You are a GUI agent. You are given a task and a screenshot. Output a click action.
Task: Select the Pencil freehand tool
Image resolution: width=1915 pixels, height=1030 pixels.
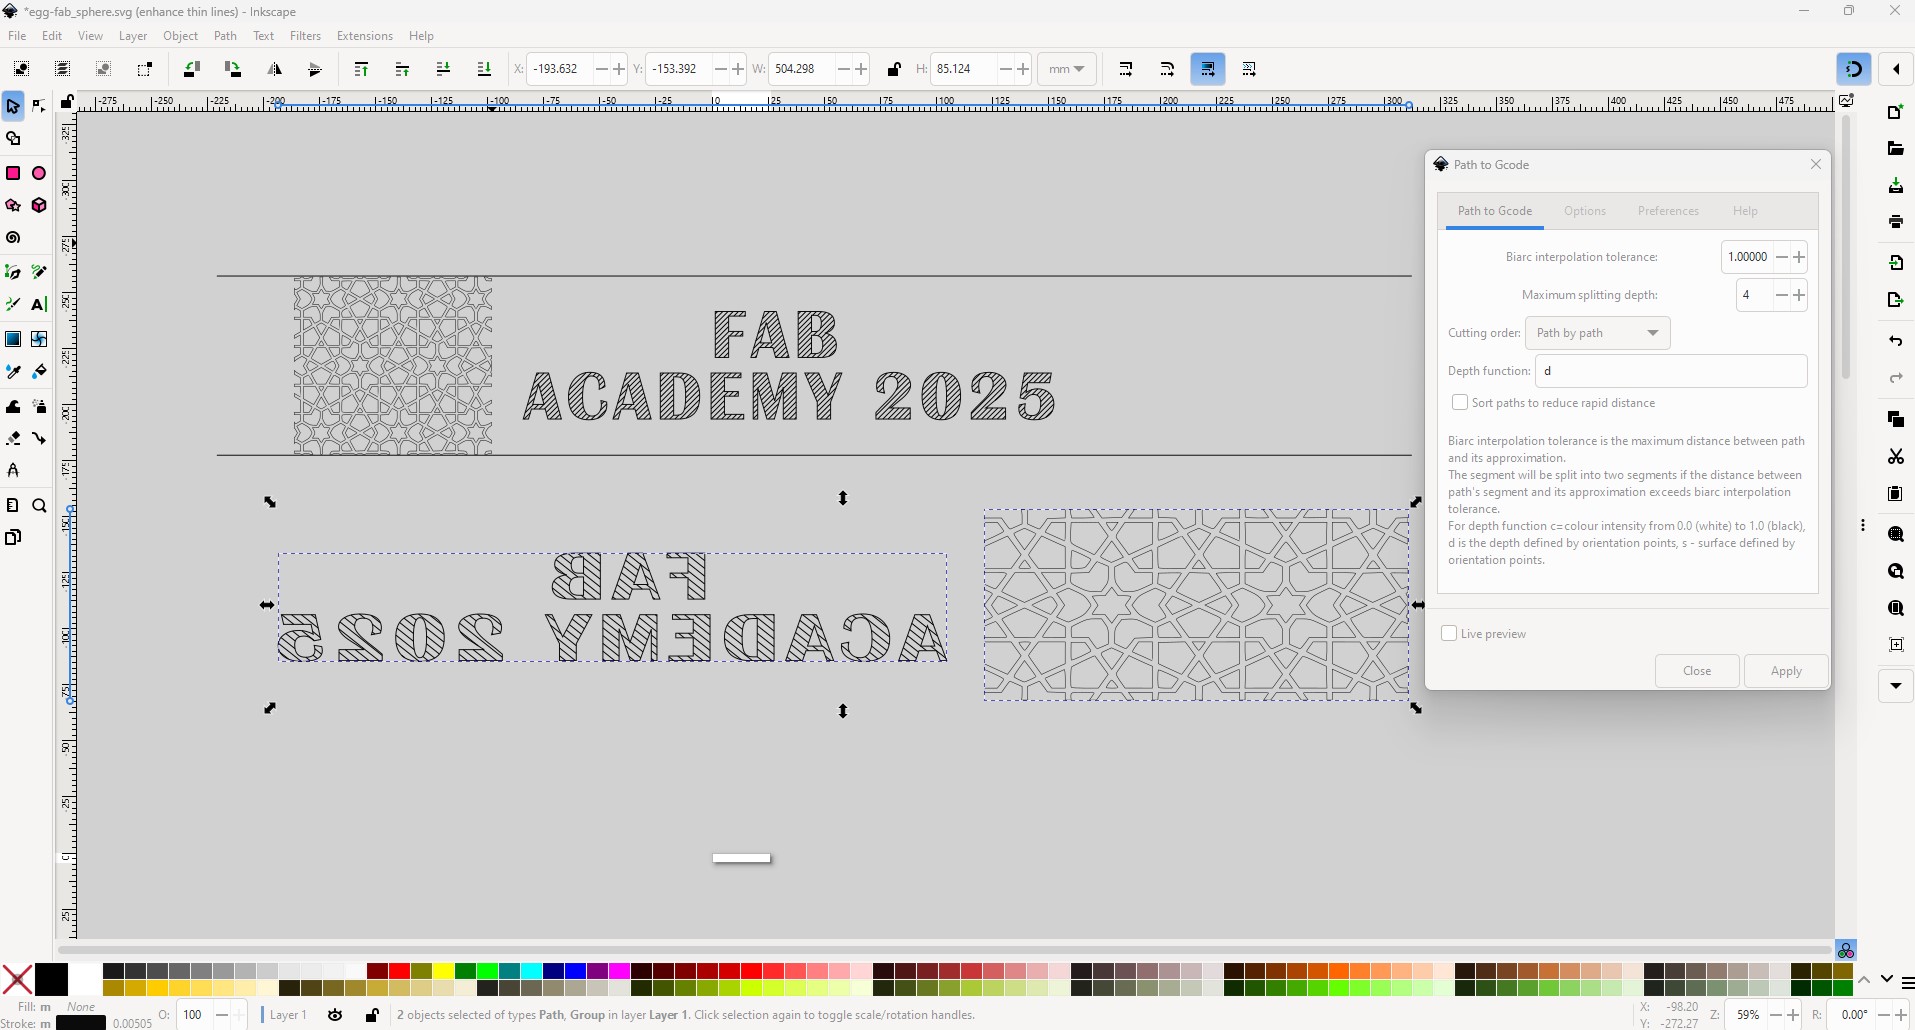tap(39, 272)
